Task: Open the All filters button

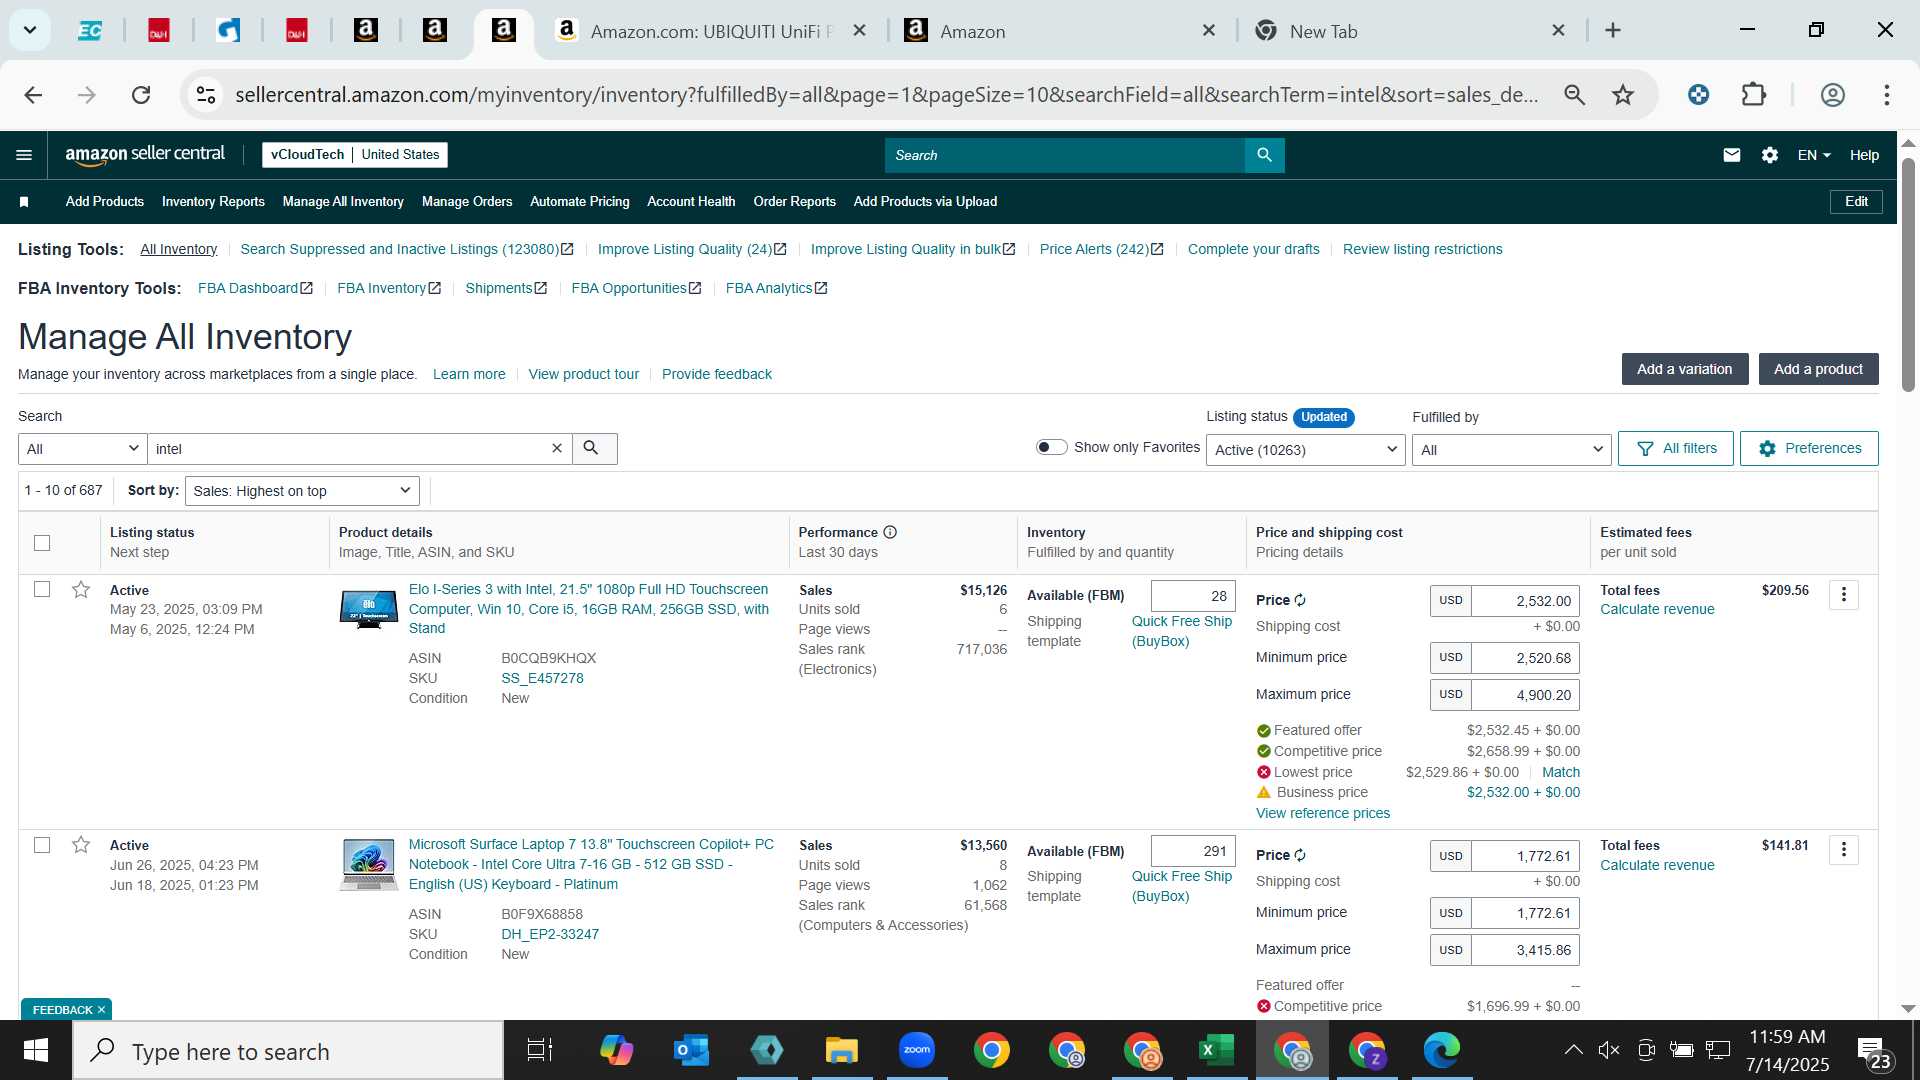Action: [1676, 448]
